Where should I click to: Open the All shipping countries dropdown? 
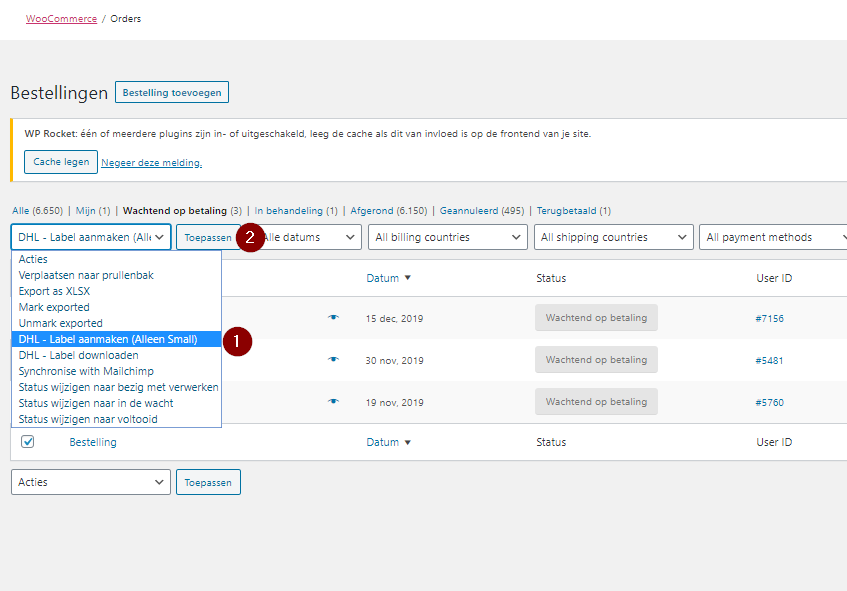coord(614,237)
